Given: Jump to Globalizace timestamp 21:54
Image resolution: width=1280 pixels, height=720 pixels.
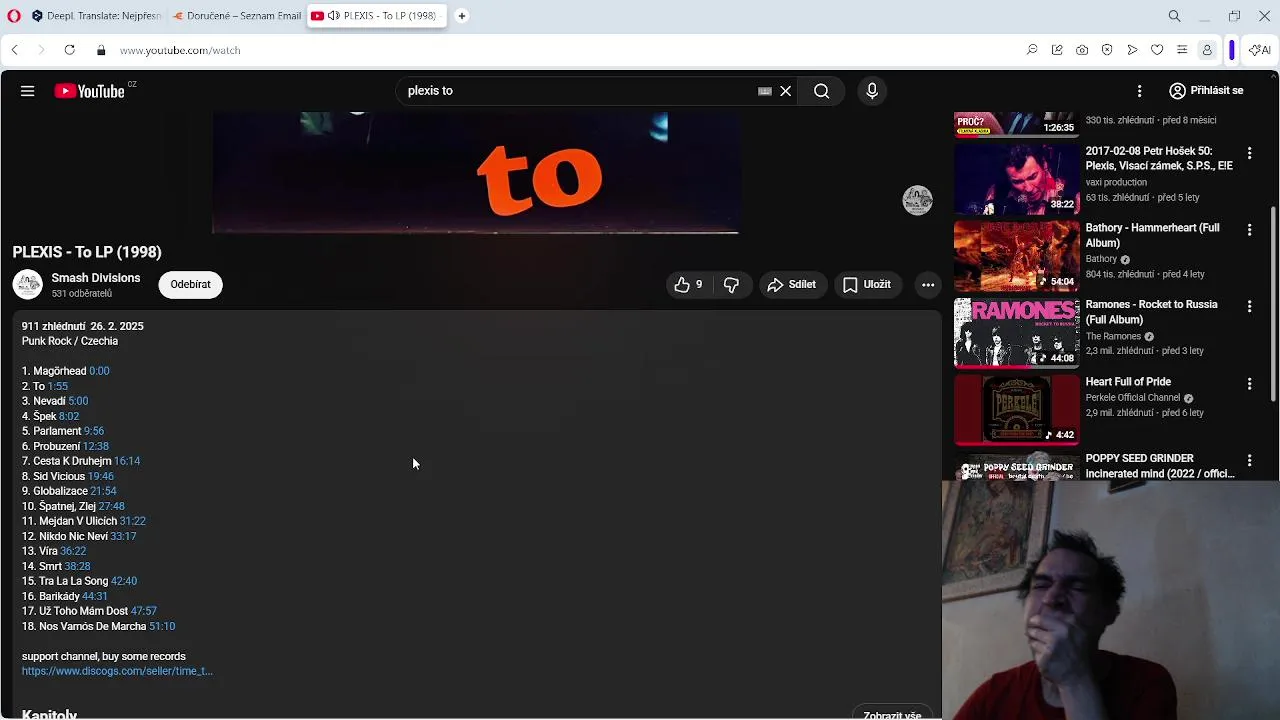Looking at the screenshot, I should point(103,491).
